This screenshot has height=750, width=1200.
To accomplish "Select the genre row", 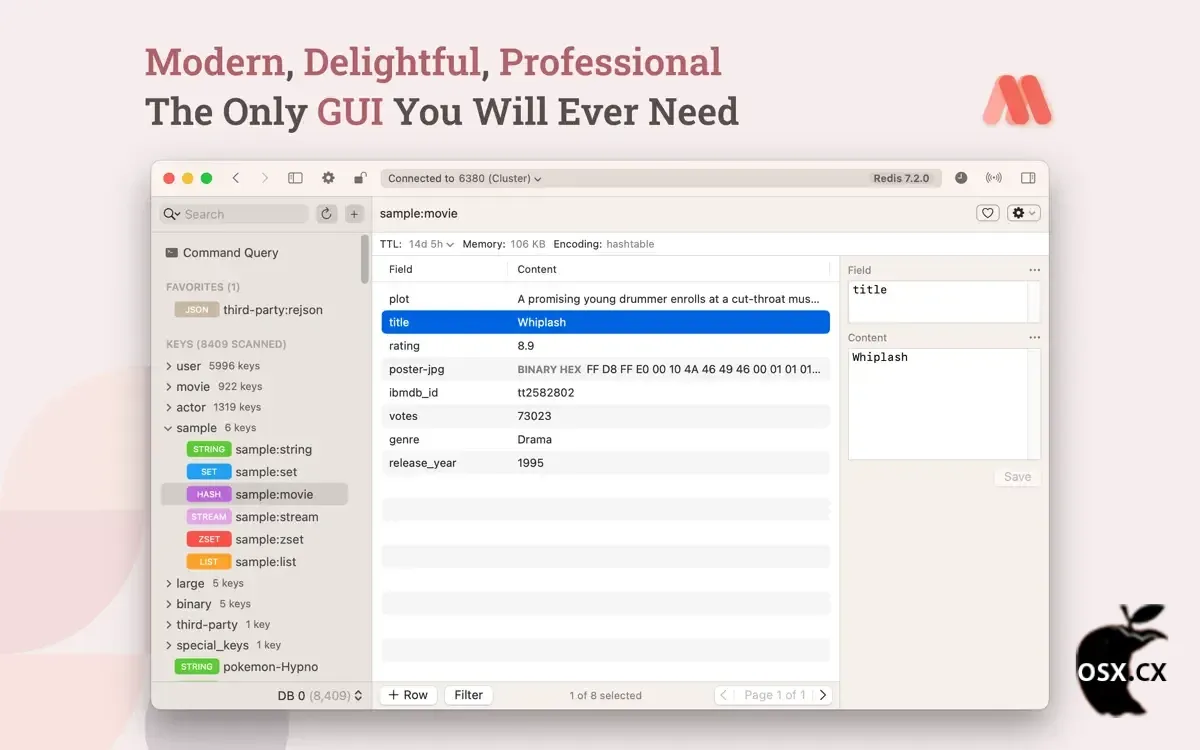I will pyautogui.click(x=606, y=440).
